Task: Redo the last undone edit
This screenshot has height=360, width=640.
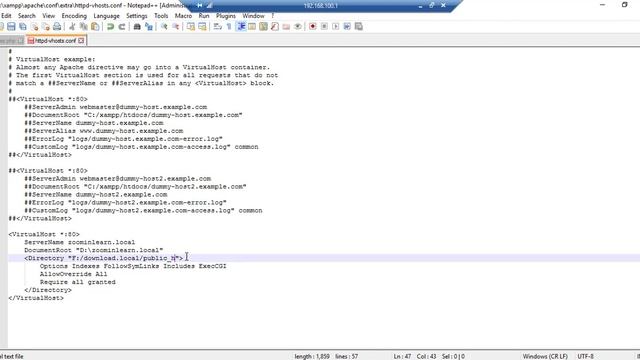Action: tap(122, 27)
